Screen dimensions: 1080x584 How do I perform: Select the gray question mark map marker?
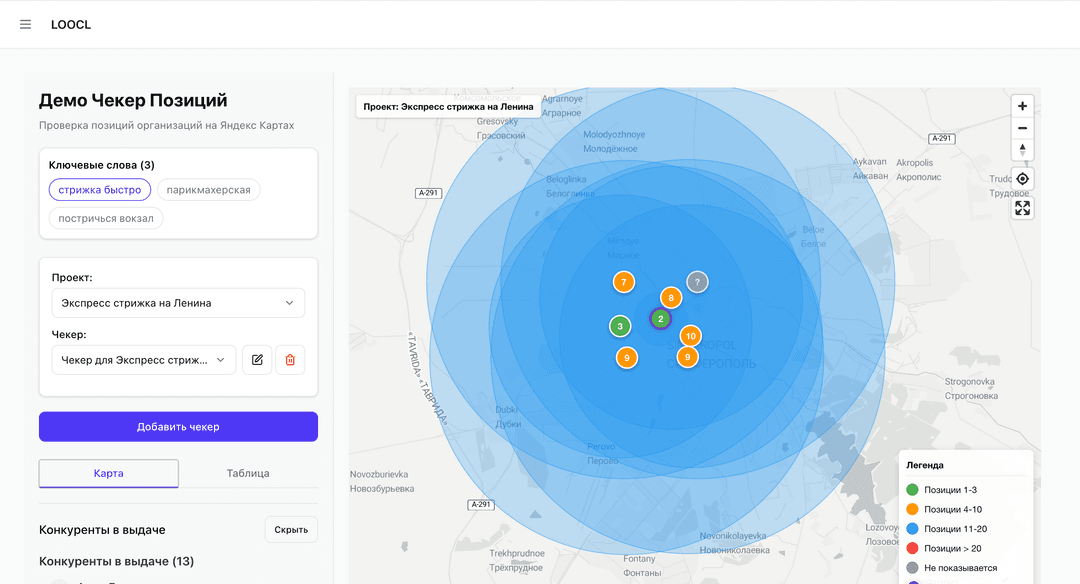click(697, 282)
